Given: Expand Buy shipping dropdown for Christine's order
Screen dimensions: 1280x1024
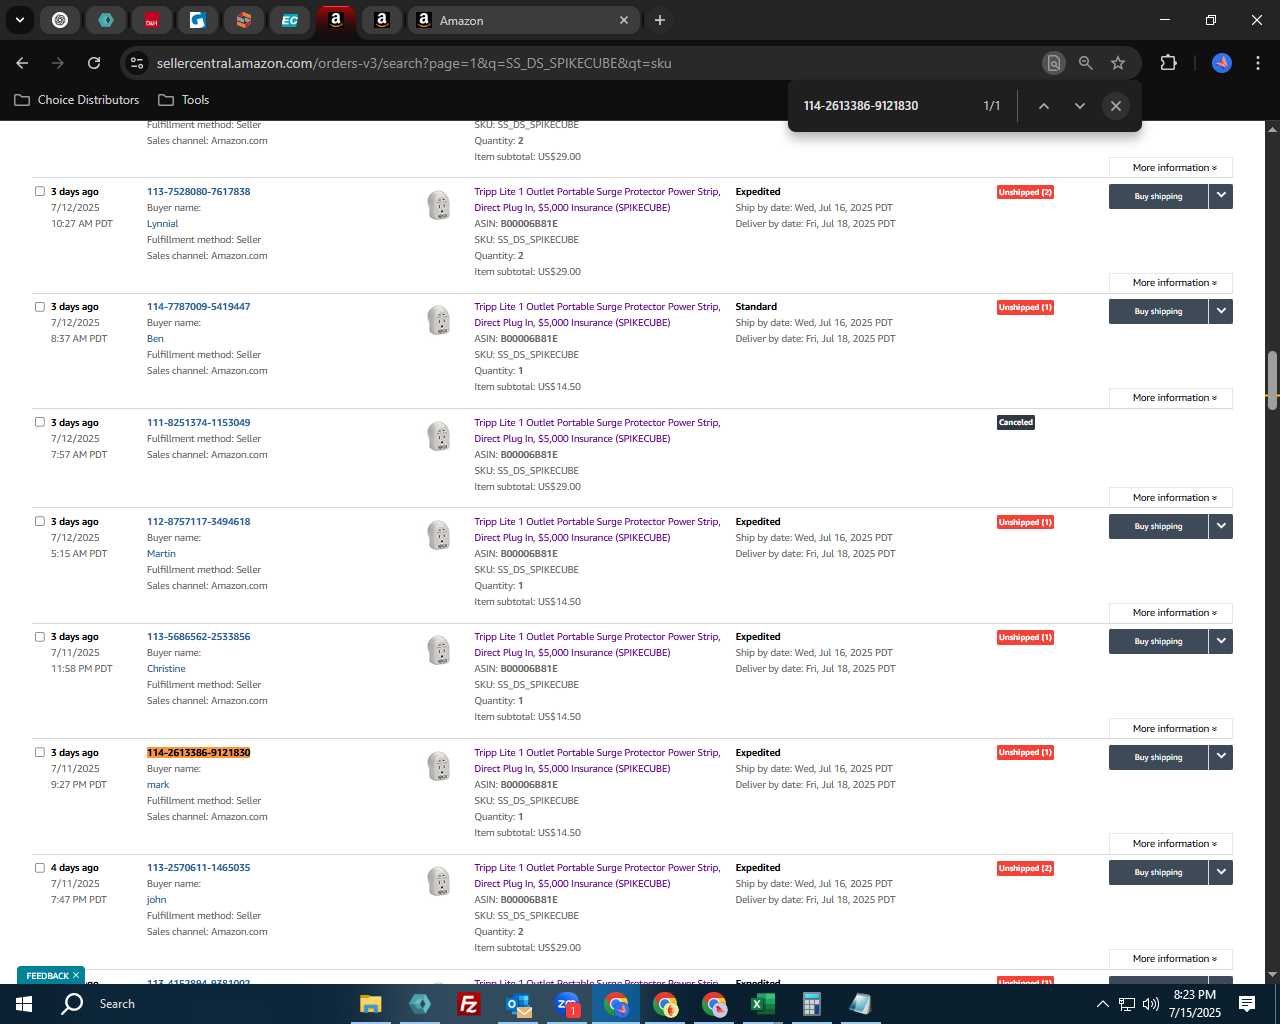Looking at the screenshot, I should click(1221, 641).
